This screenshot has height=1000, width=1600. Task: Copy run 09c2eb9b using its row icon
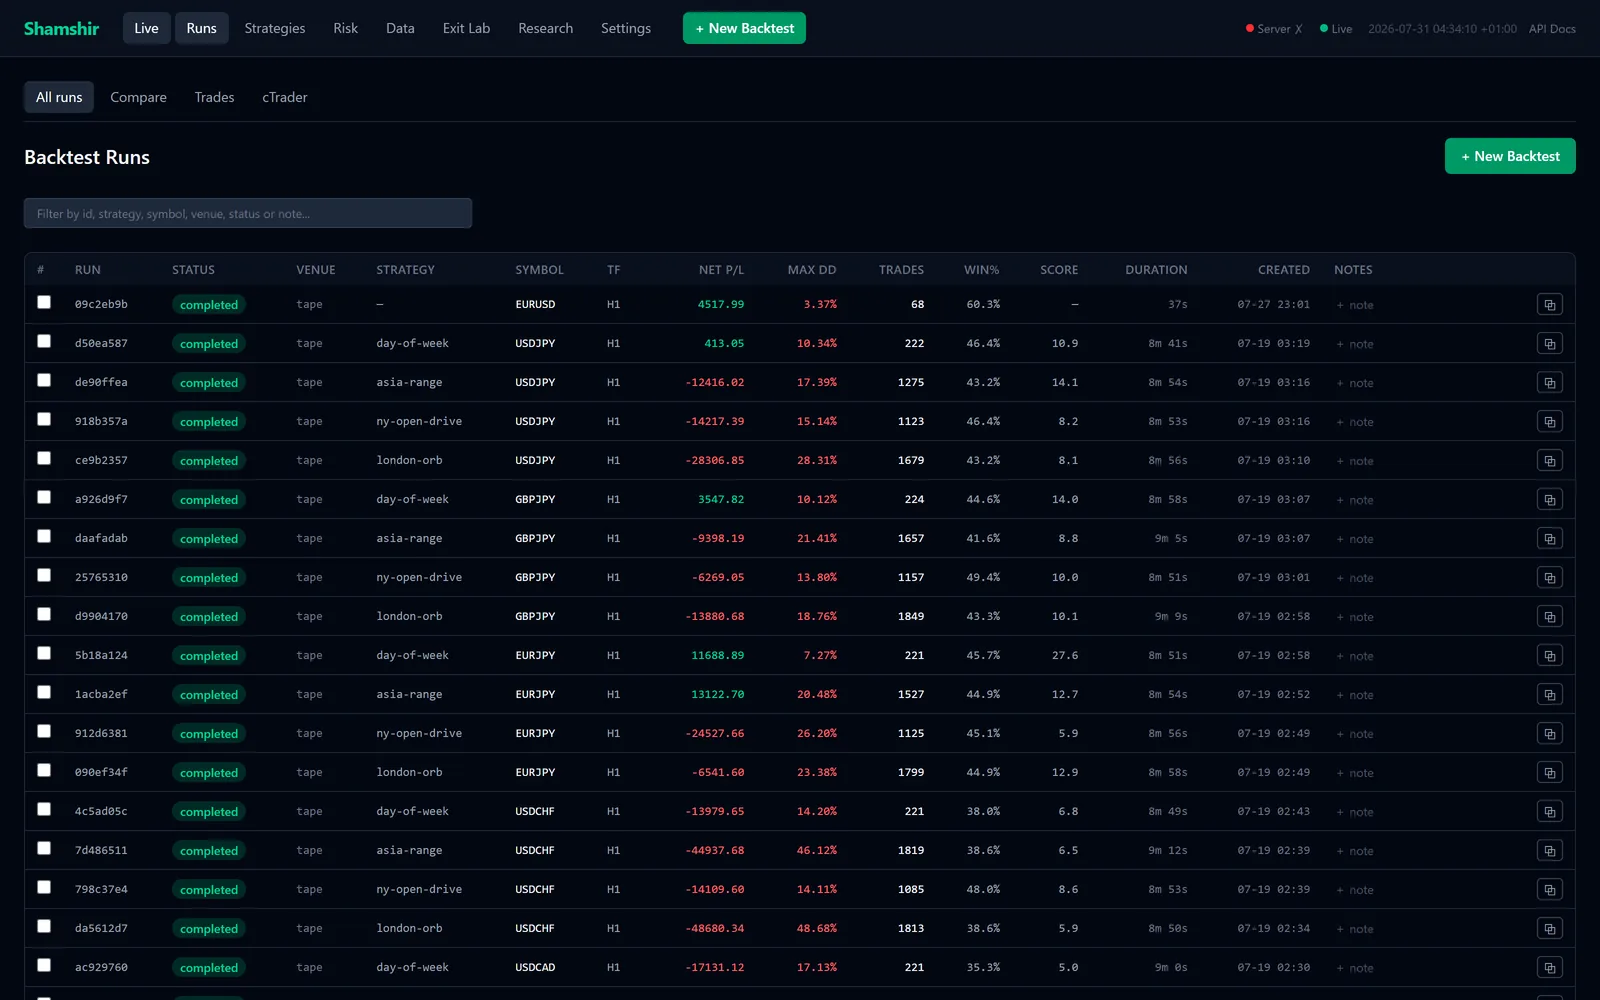1549,304
